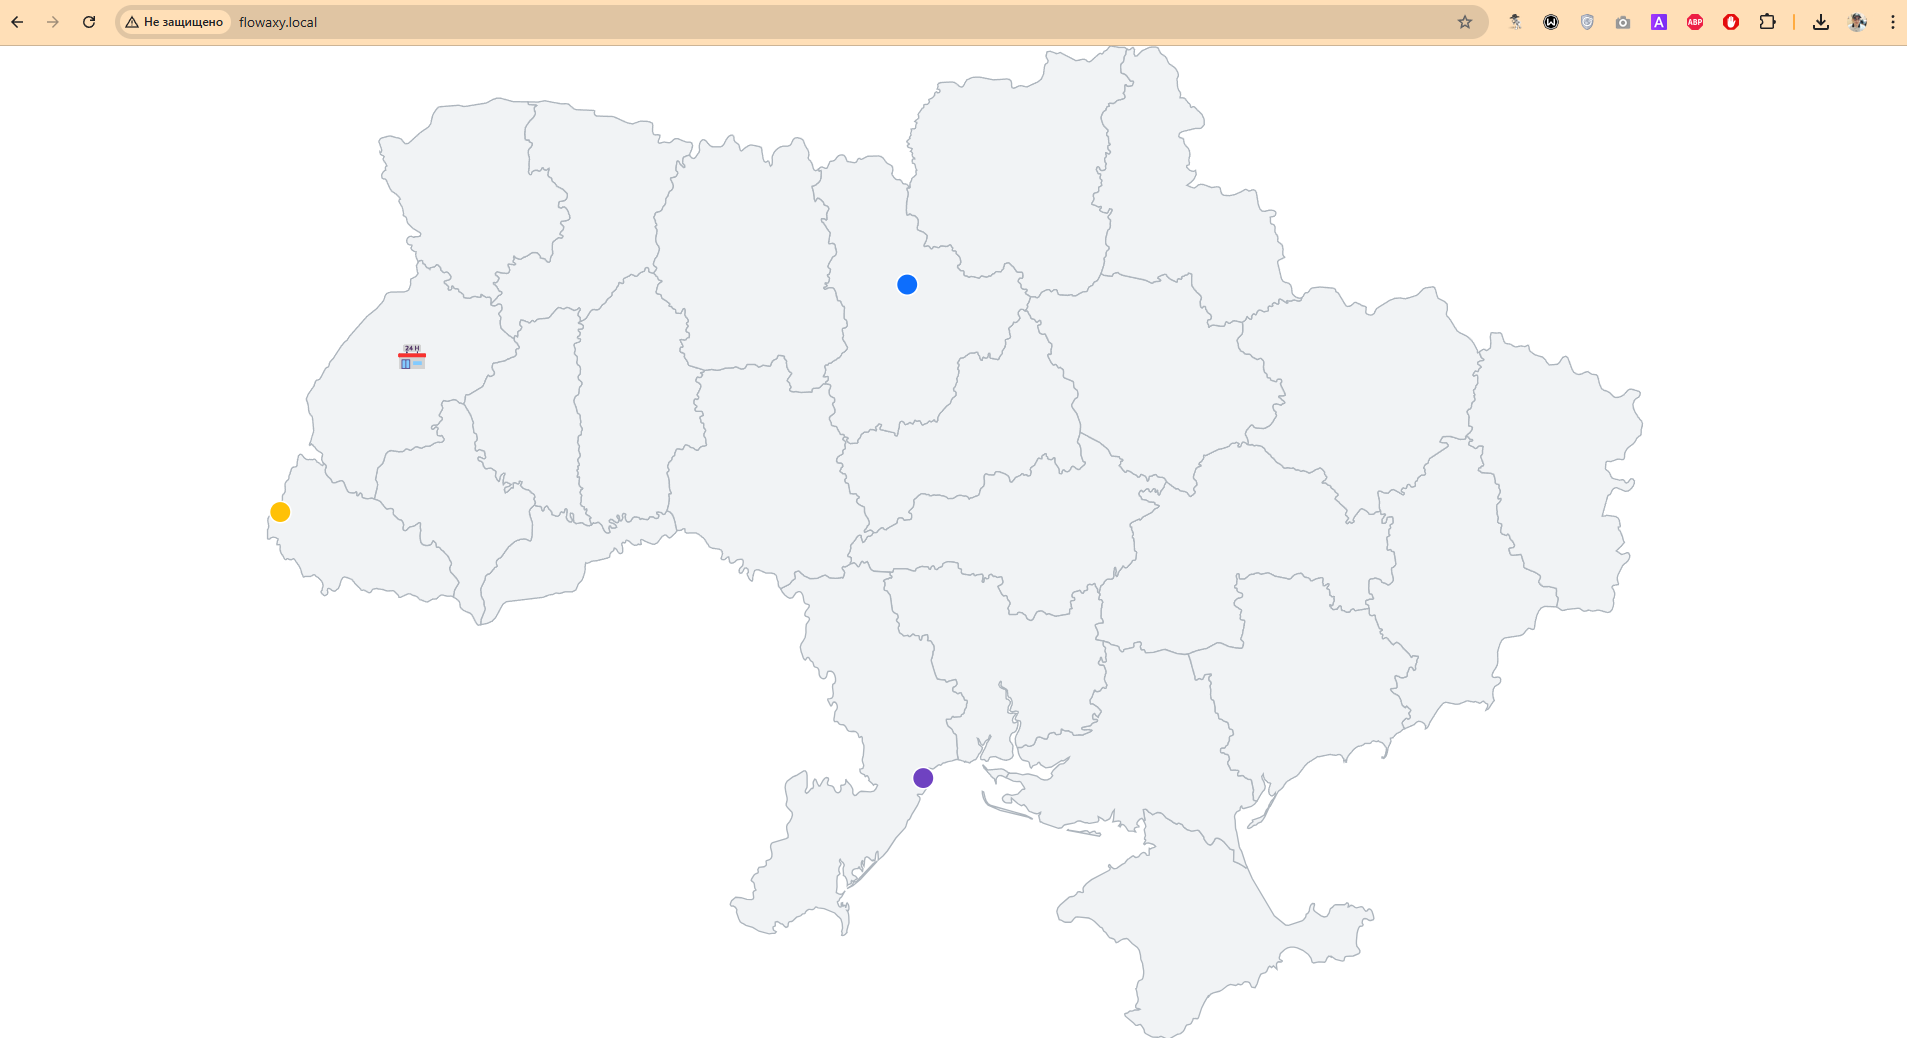Open the Chrome three-dot menu

[1892, 22]
